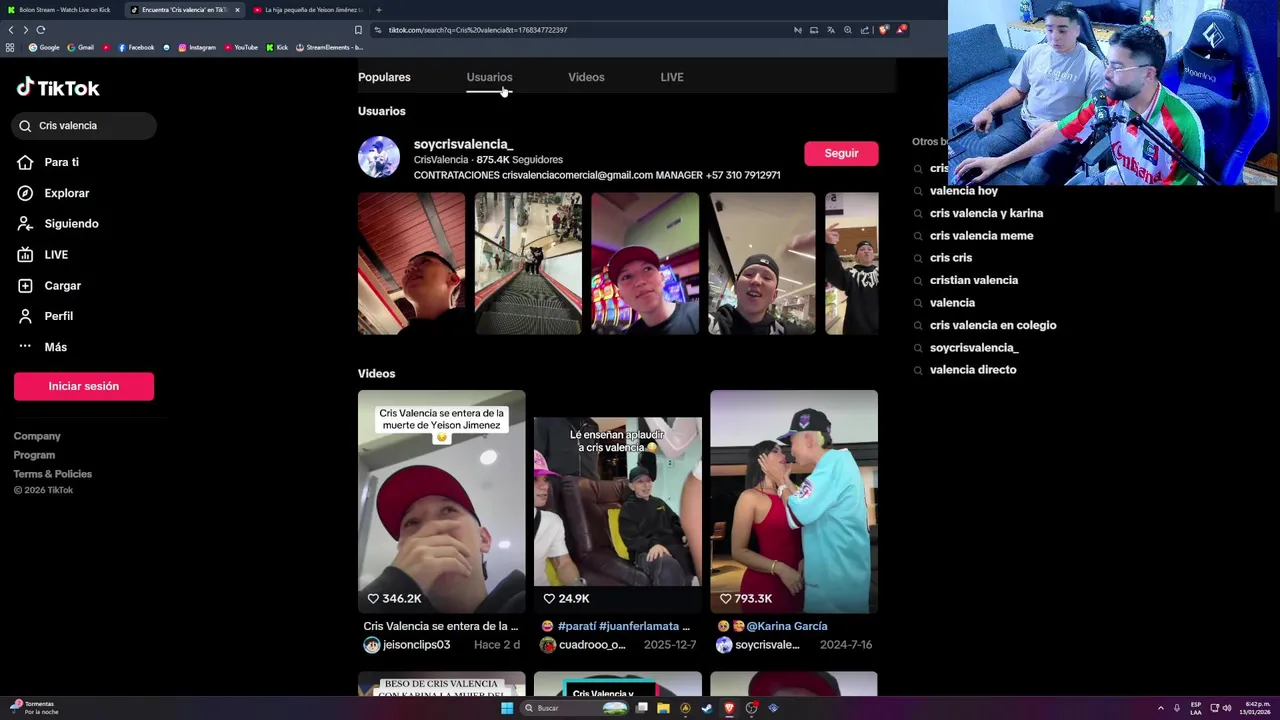
Task: Click TikTok search field with Cris valencia
Action: [85, 126]
